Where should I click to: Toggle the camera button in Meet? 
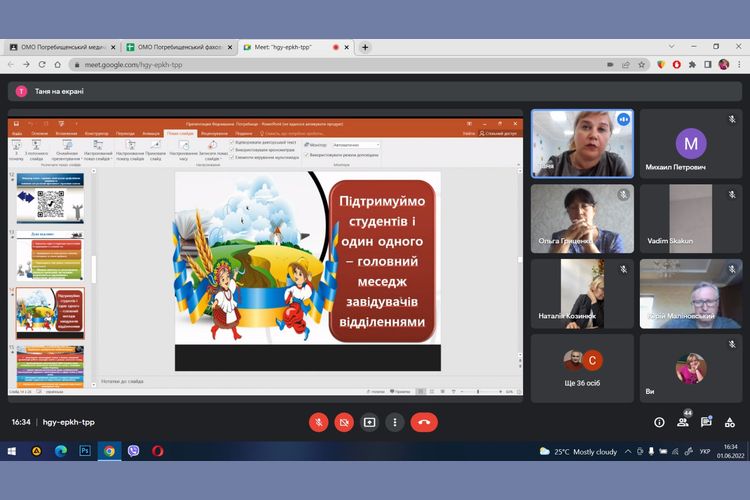[344, 422]
